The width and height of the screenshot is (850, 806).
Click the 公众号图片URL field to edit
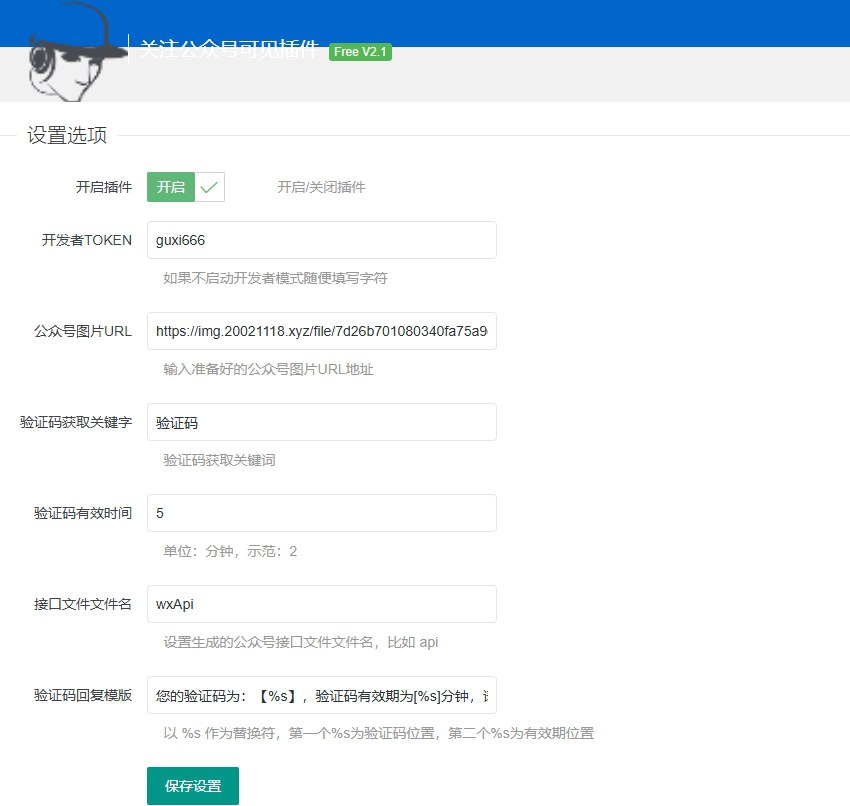(x=320, y=331)
